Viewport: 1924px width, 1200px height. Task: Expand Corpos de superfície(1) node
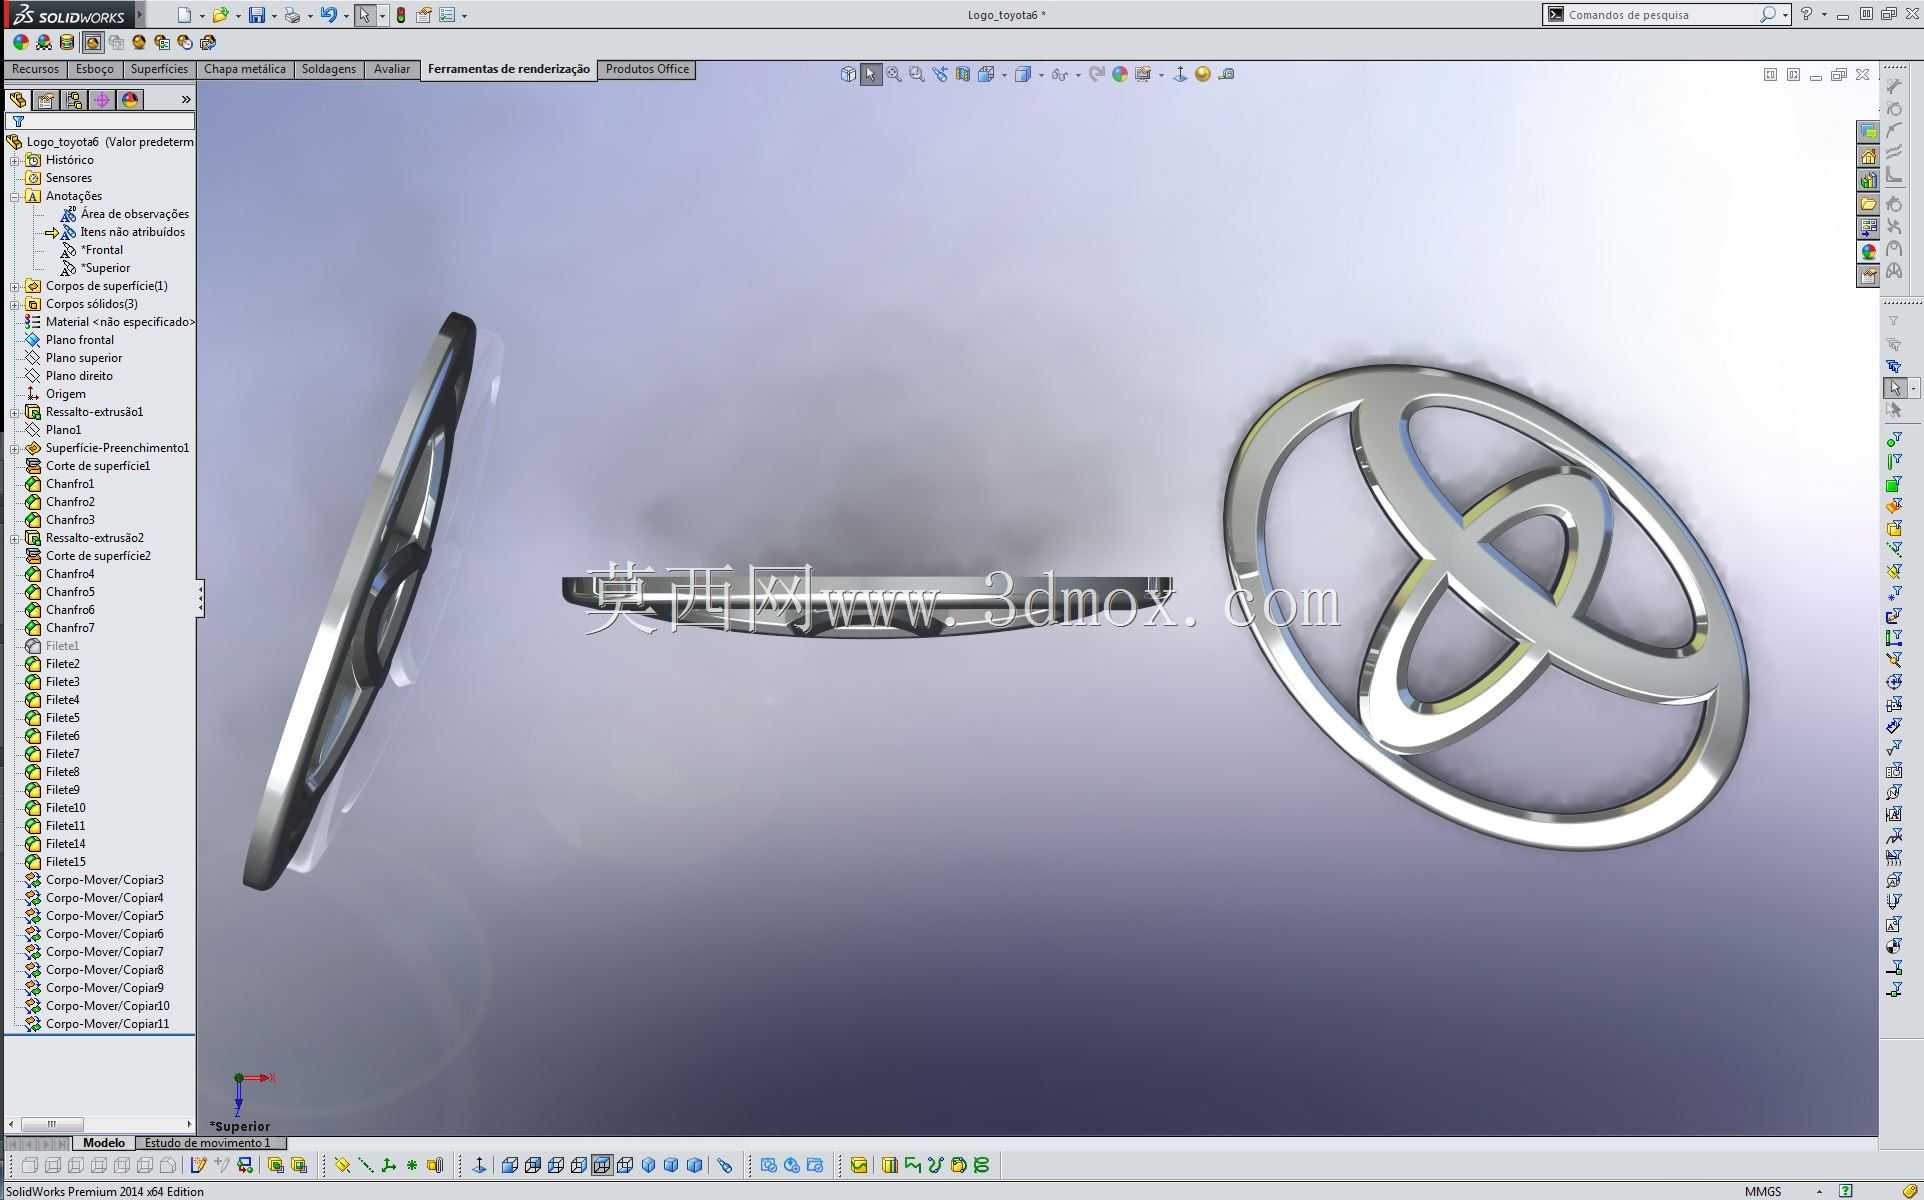15,286
